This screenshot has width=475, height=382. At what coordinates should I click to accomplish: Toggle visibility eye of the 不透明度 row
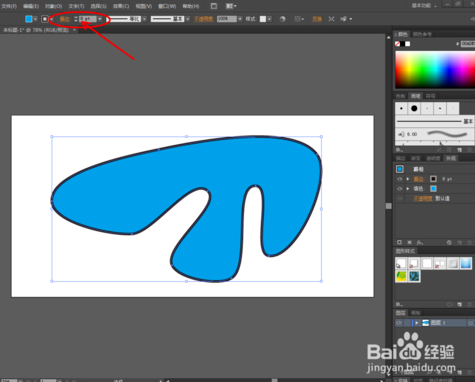(399, 198)
